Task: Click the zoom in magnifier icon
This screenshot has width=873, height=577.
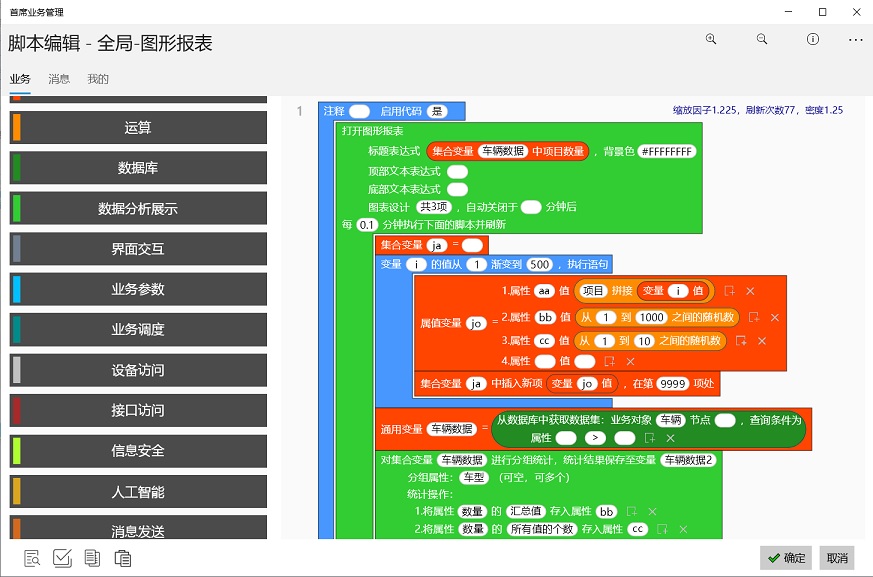Action: pyautogui.click(x=711, y=40)
